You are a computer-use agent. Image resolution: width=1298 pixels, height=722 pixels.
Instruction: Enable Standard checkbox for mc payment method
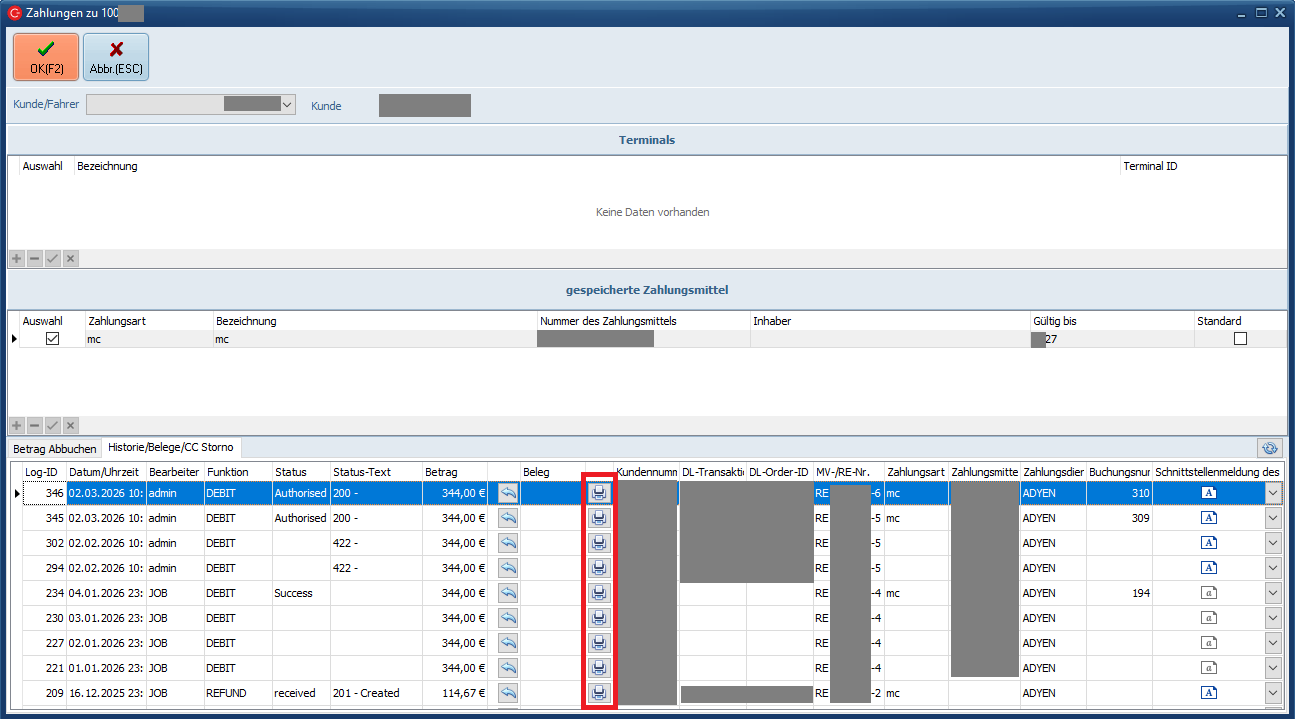1240,339
